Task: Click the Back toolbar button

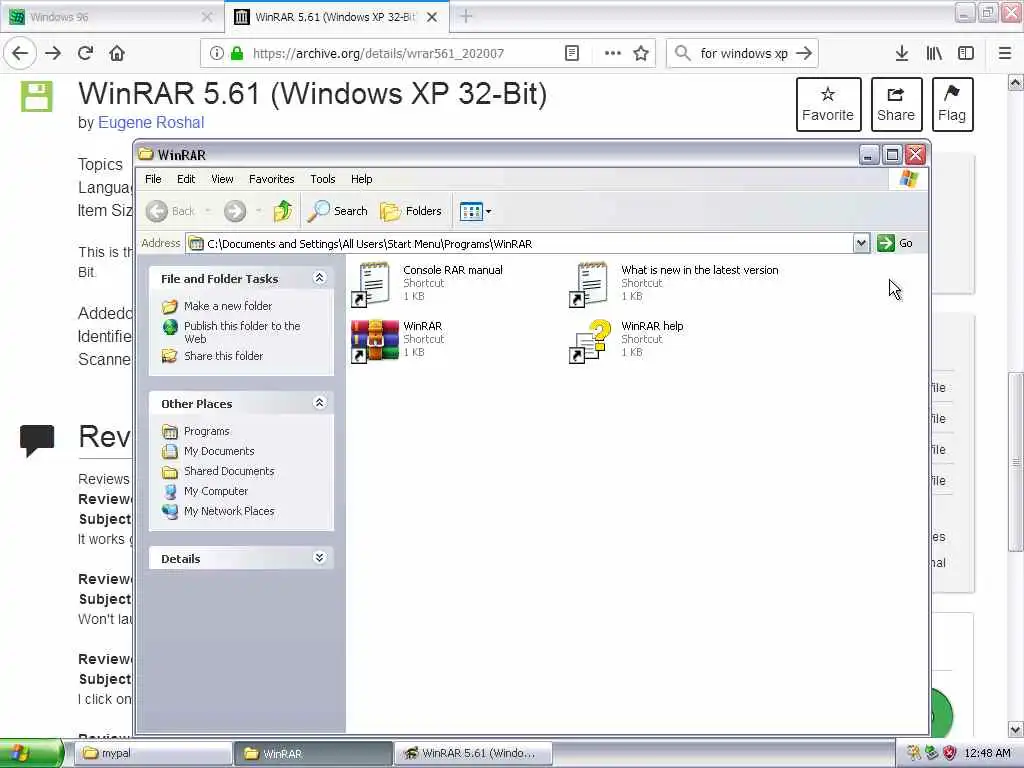Action: tap(170, 211)
